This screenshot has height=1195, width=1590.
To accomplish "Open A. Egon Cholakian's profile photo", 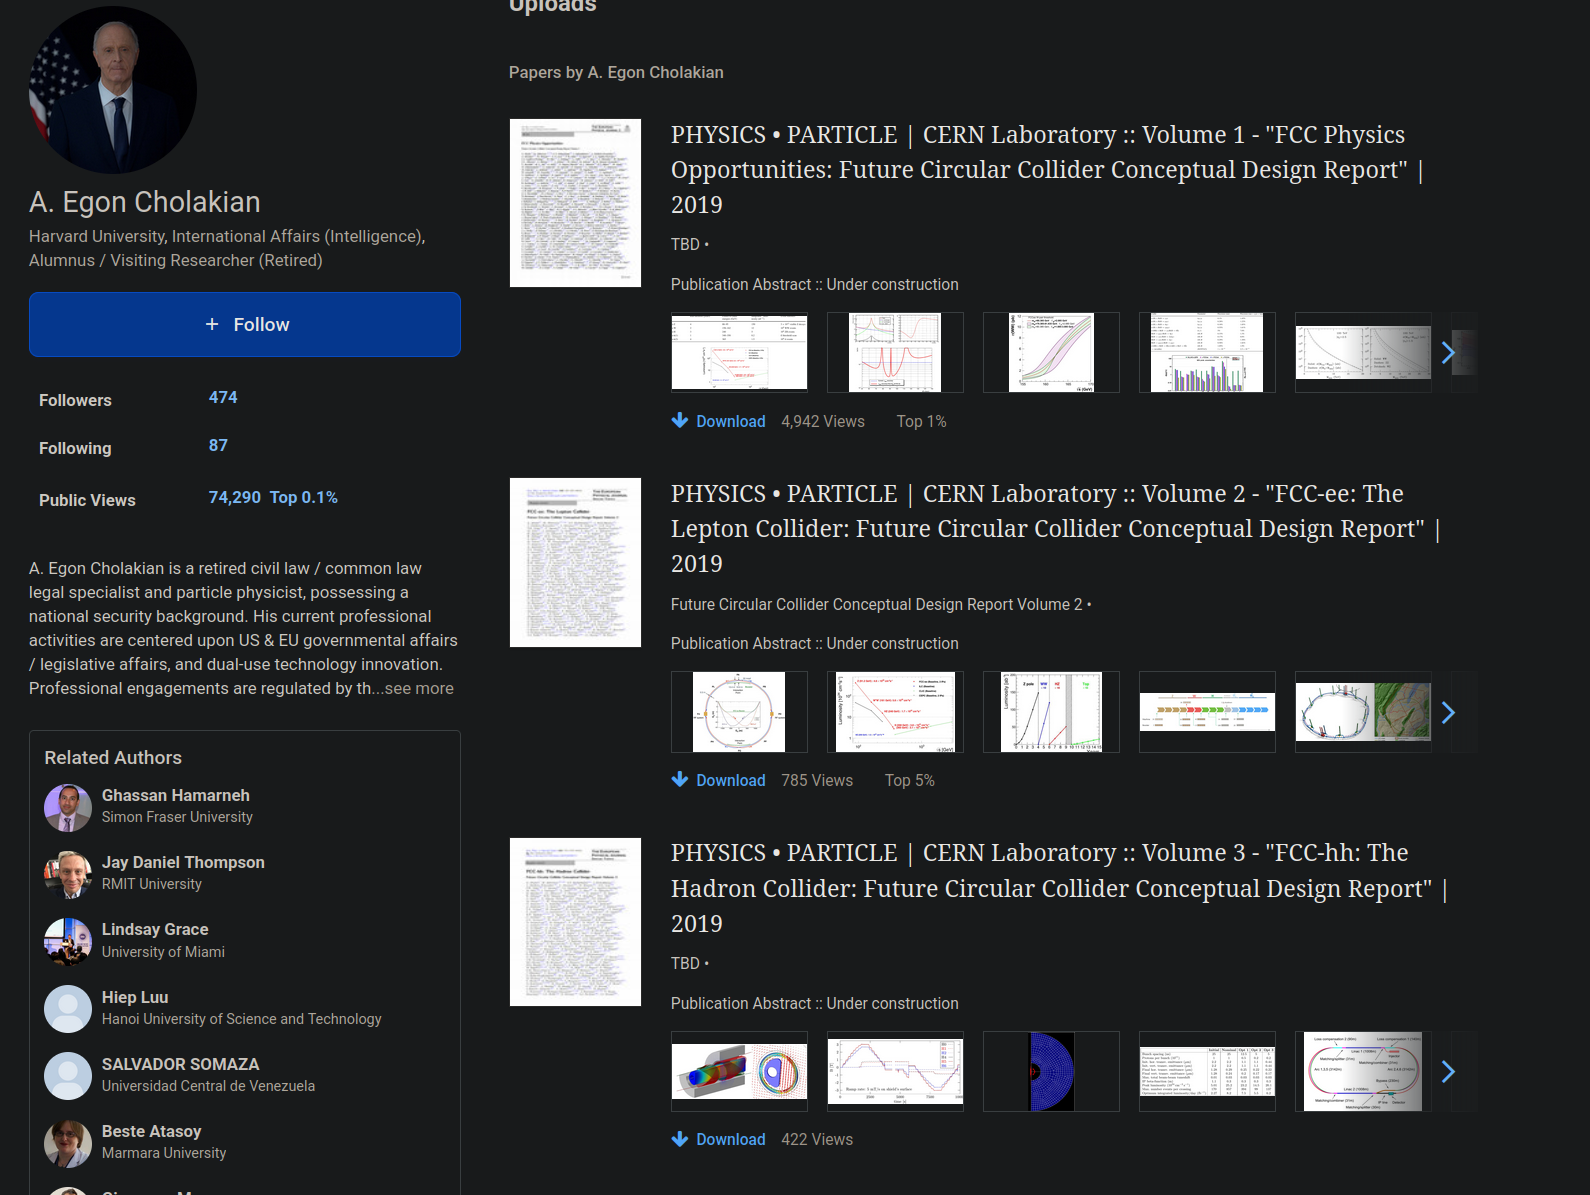I will click(x=112, y=90).
